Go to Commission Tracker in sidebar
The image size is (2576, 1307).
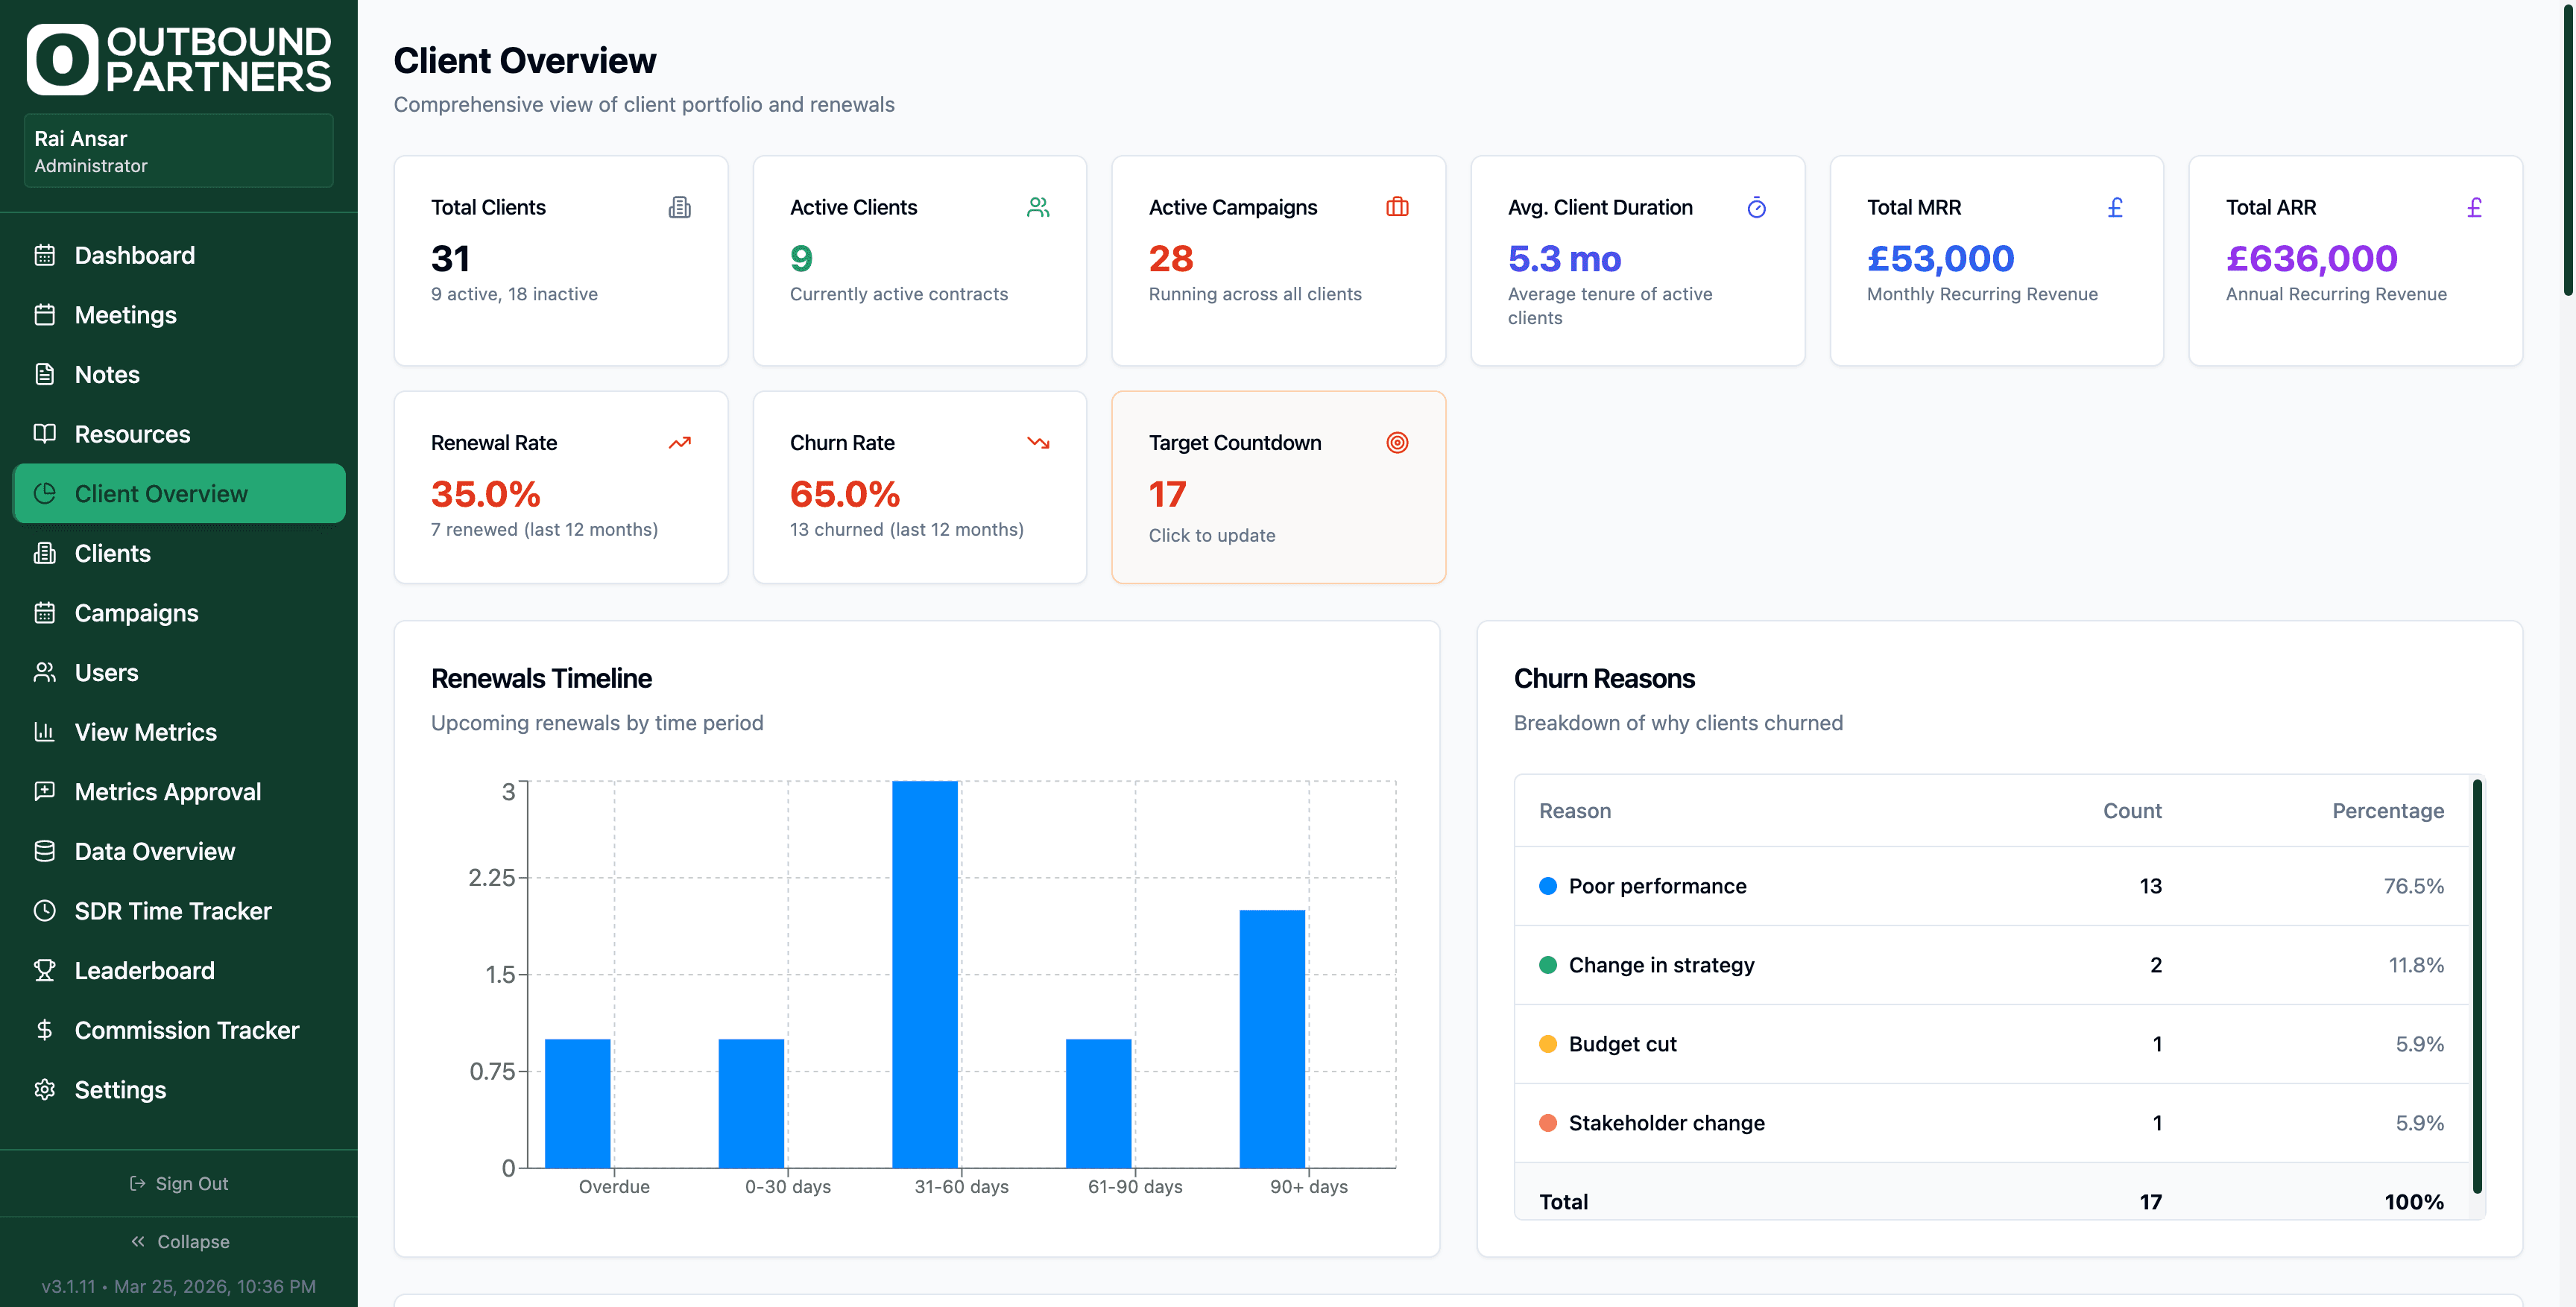[186, 1030]
